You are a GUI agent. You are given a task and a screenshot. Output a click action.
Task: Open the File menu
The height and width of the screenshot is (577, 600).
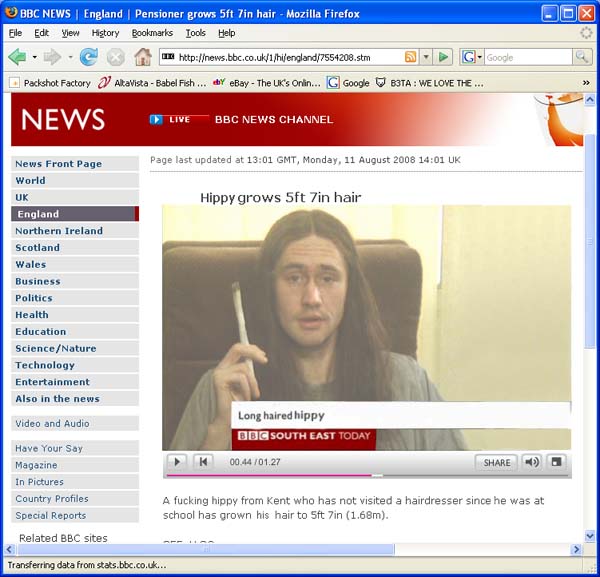coord(15,33)
